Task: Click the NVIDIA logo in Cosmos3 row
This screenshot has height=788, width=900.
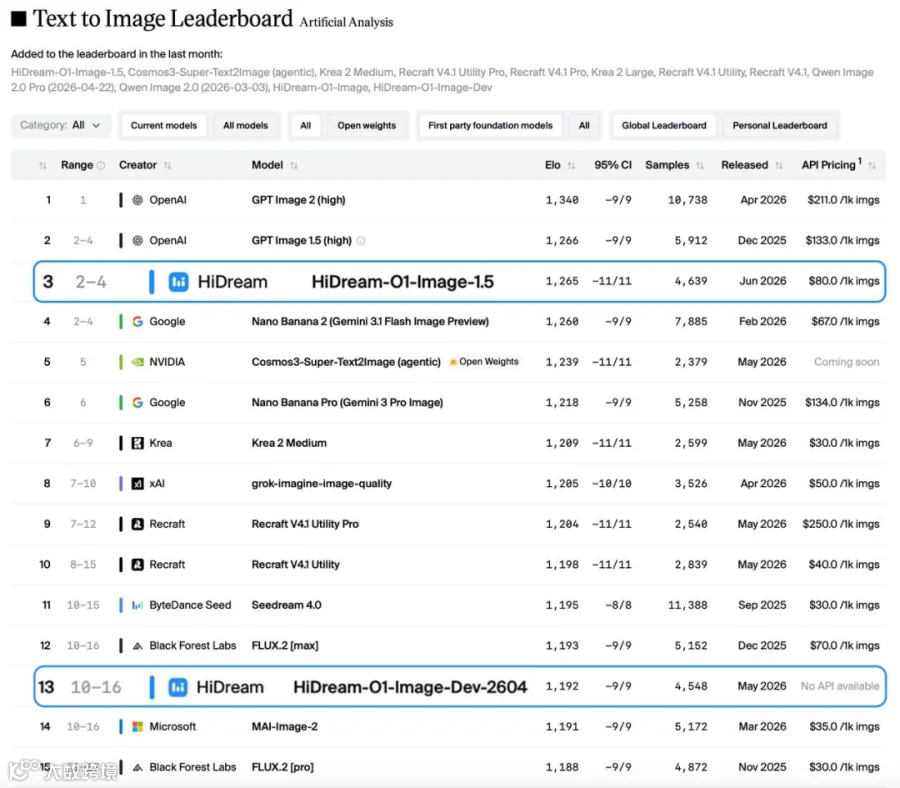Action: 138,362
